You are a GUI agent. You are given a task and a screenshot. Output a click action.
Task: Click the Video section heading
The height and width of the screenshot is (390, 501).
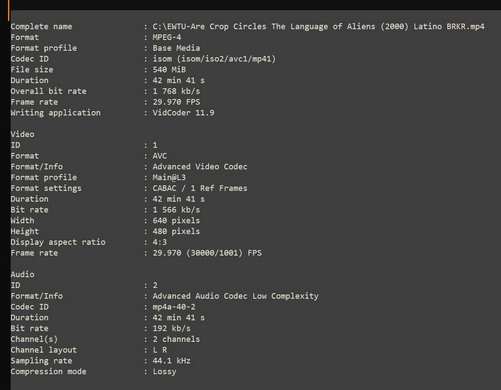(22, 134)
